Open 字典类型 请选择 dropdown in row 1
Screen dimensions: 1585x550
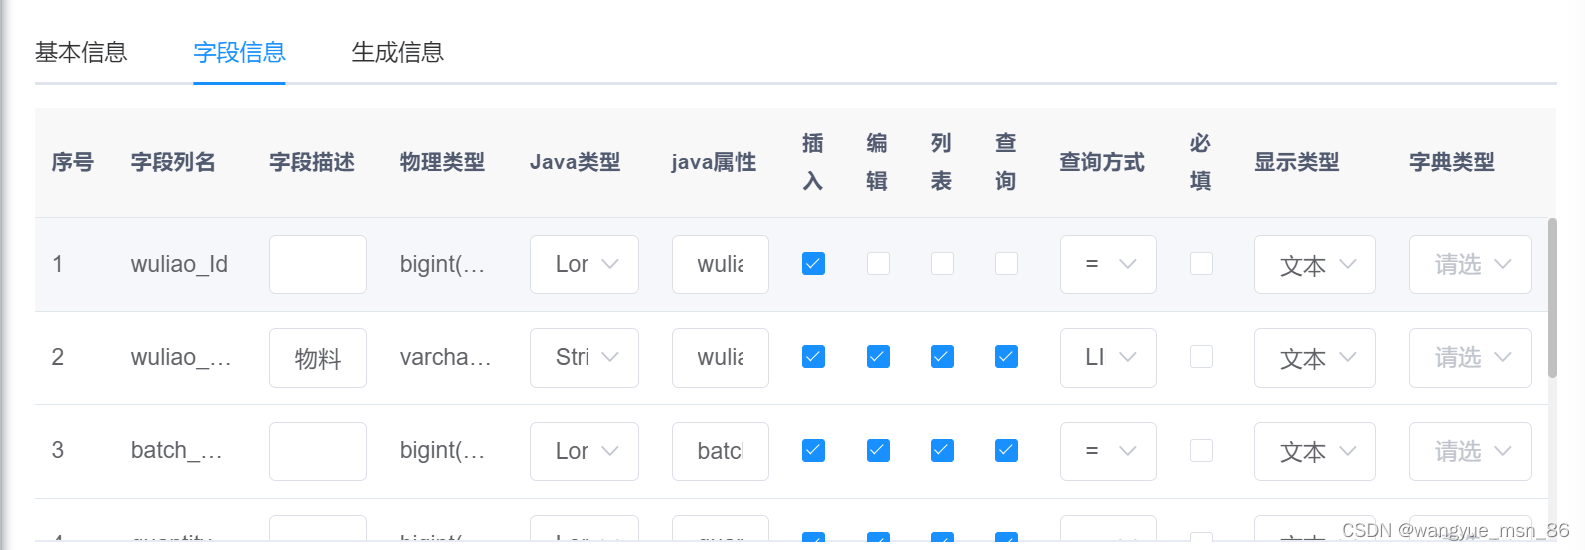click(1470, 264)
